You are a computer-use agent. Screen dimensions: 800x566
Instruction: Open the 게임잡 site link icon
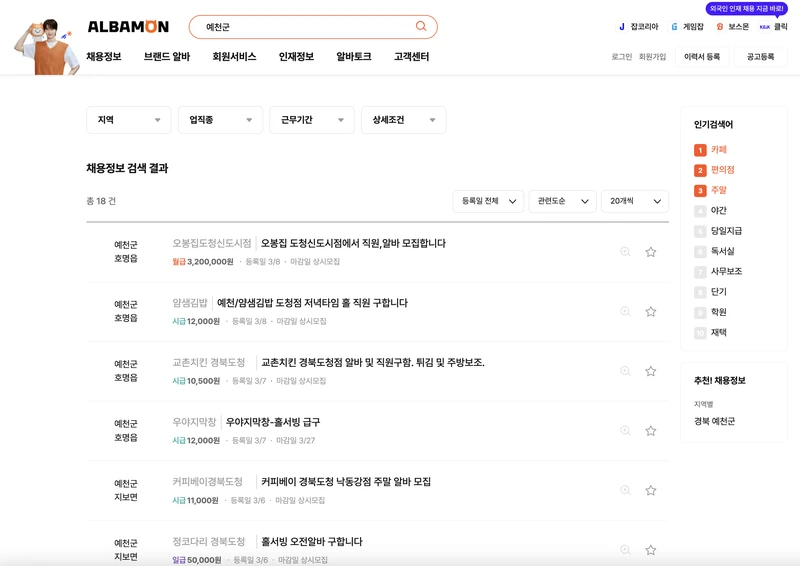pos(674,27)
